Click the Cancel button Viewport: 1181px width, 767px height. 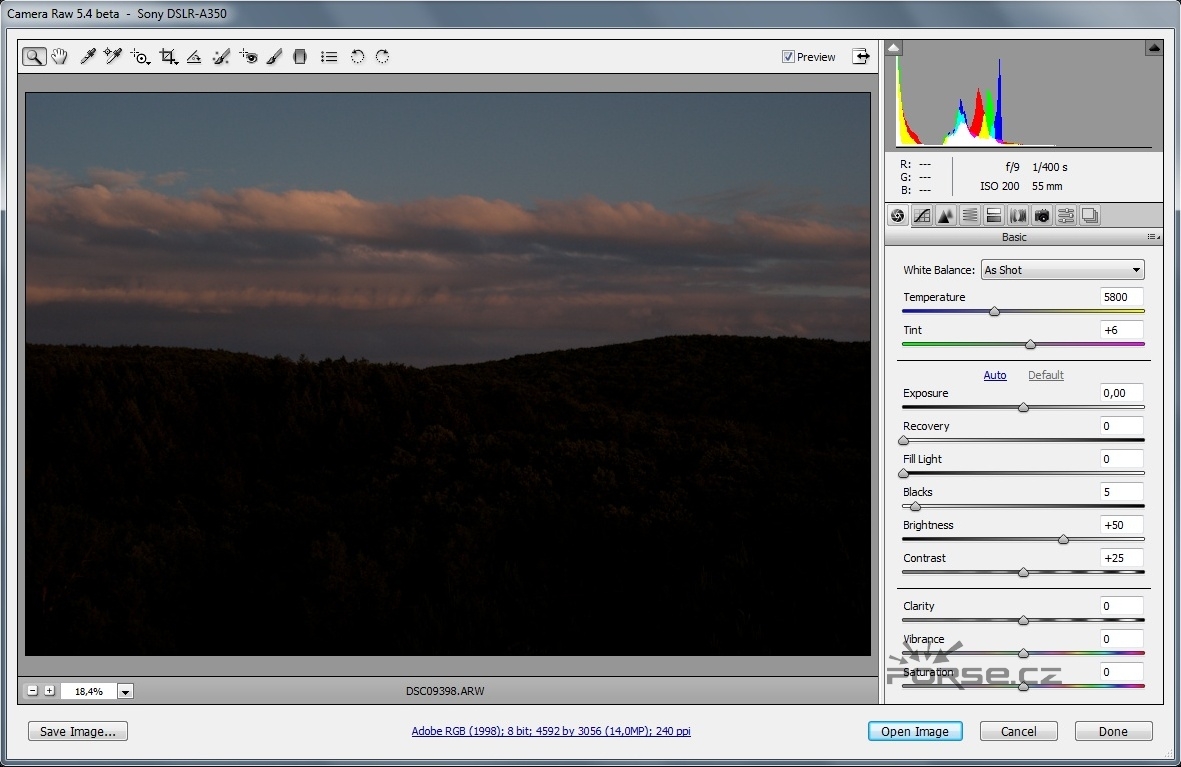pyautogui.click(x=1018, y=731)
